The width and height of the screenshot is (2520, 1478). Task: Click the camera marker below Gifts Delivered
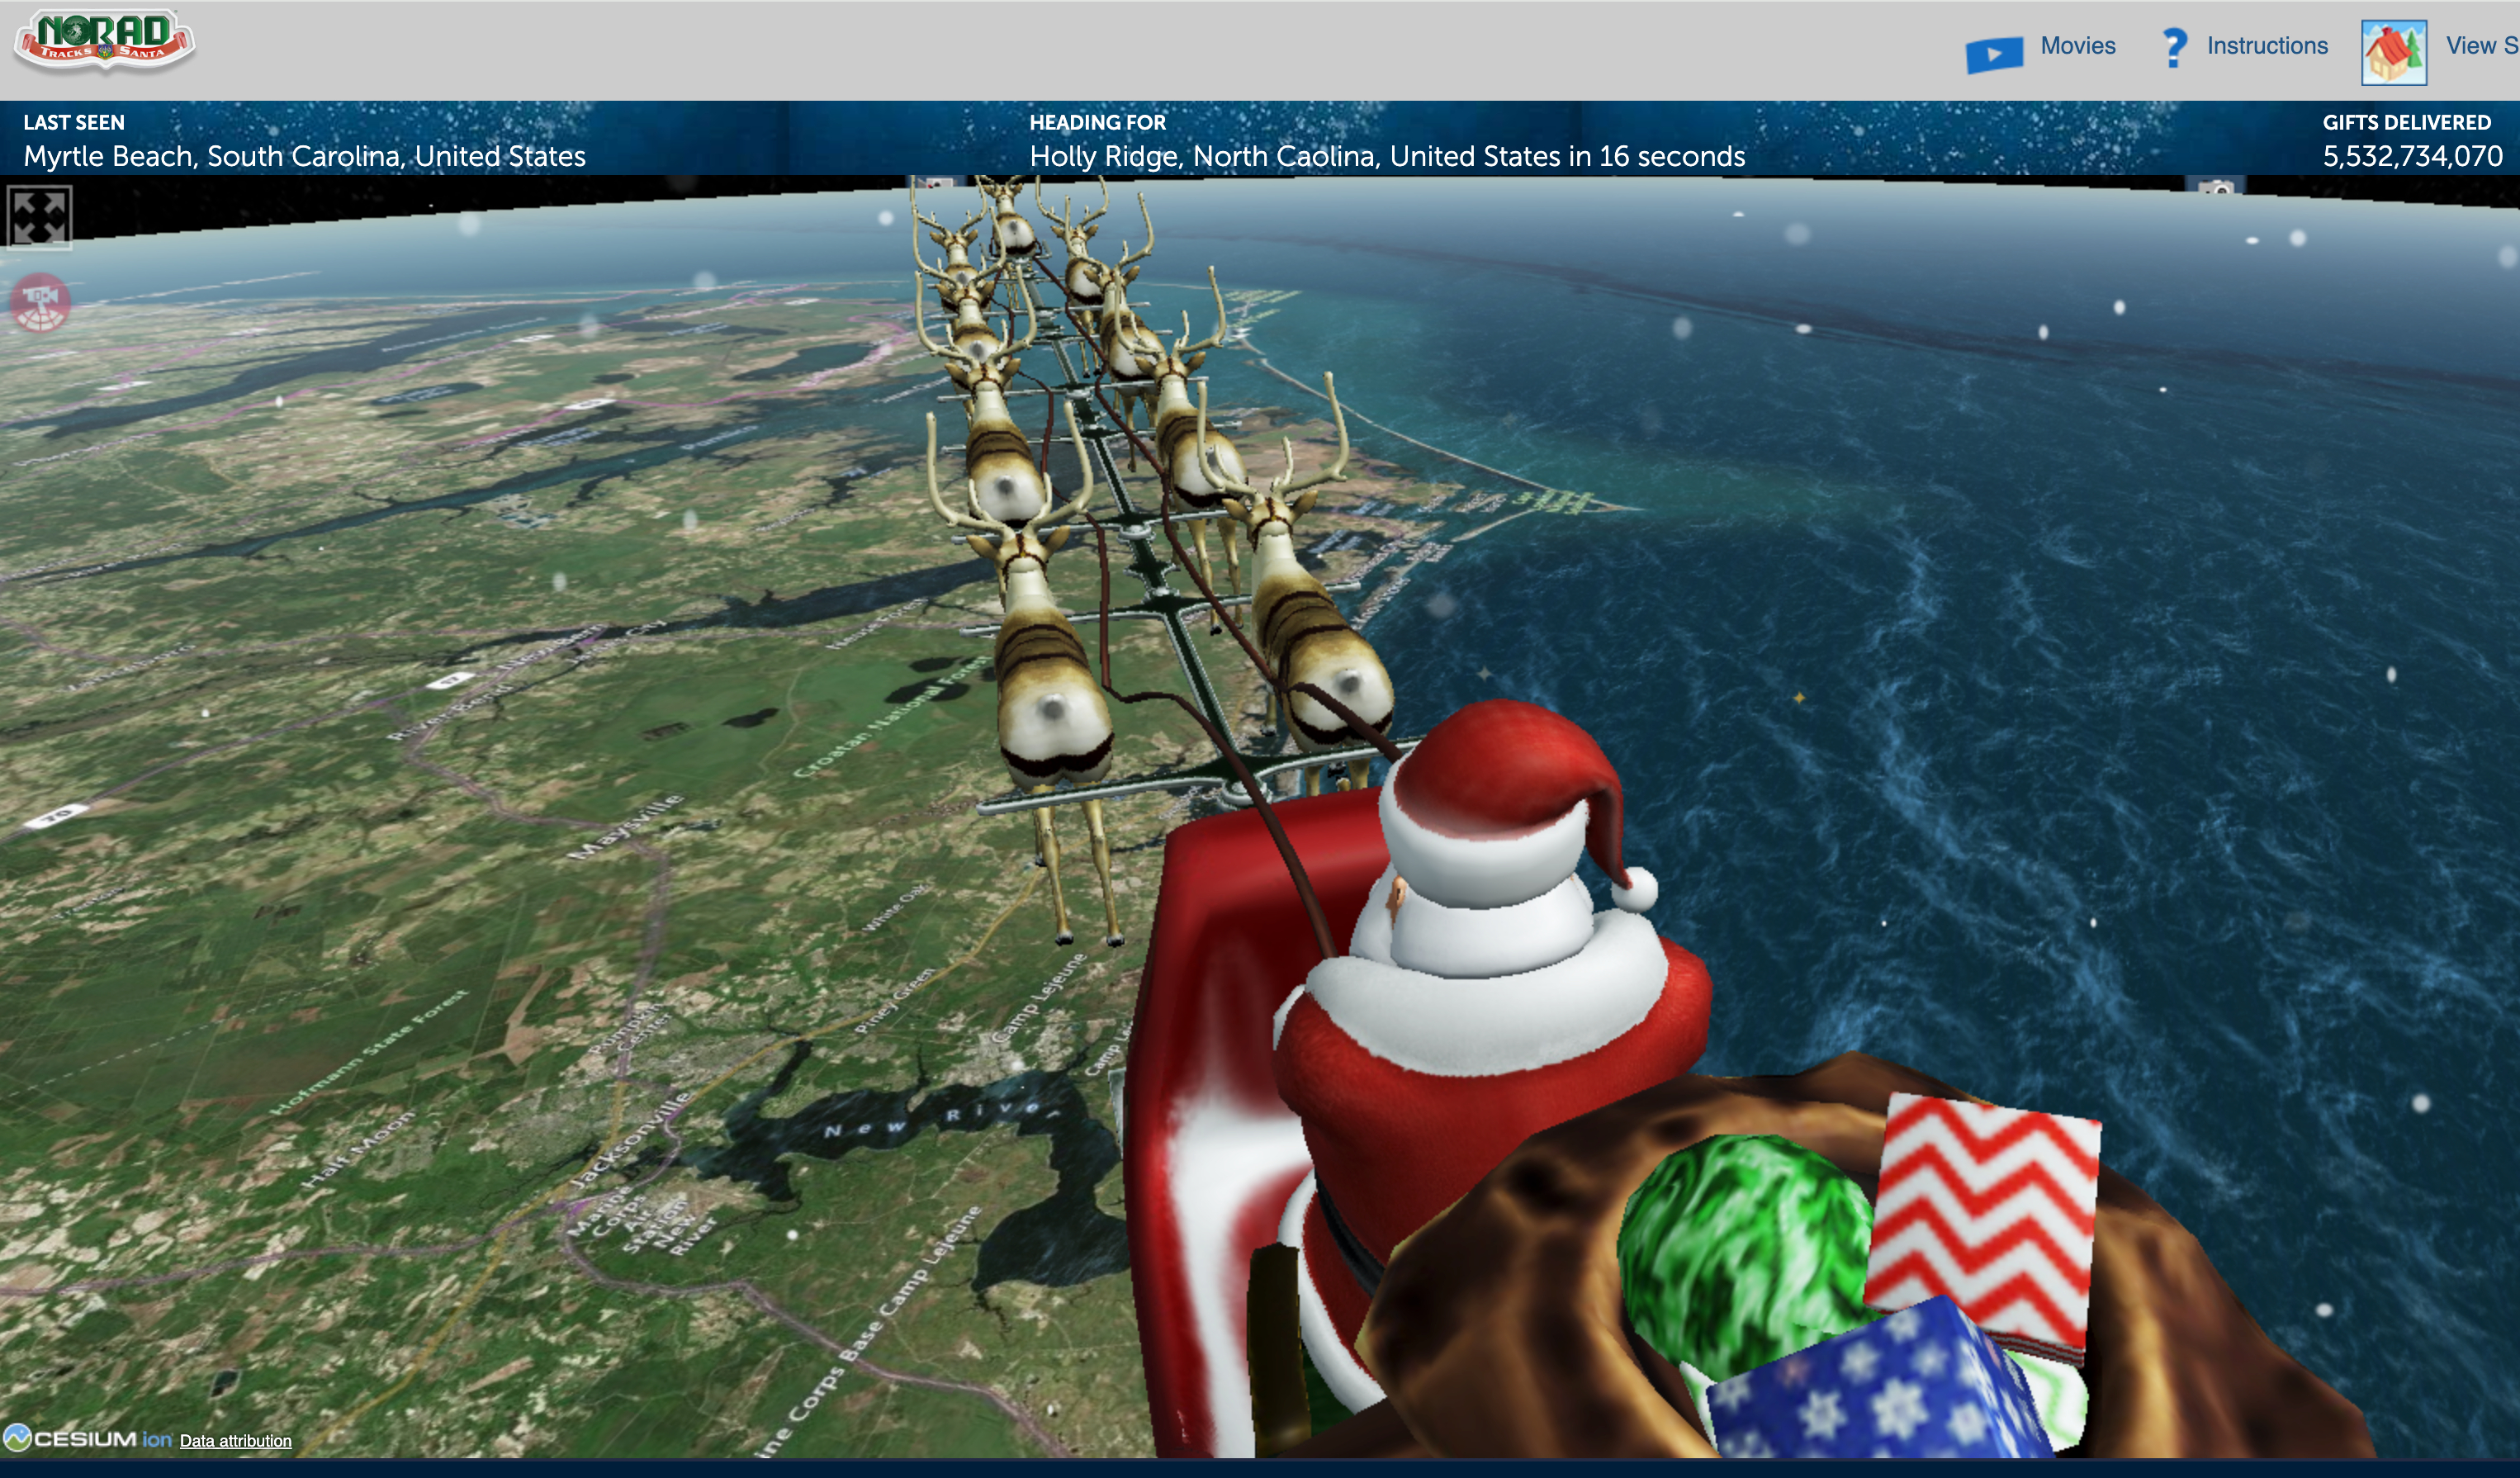(x=2218, y=187)
